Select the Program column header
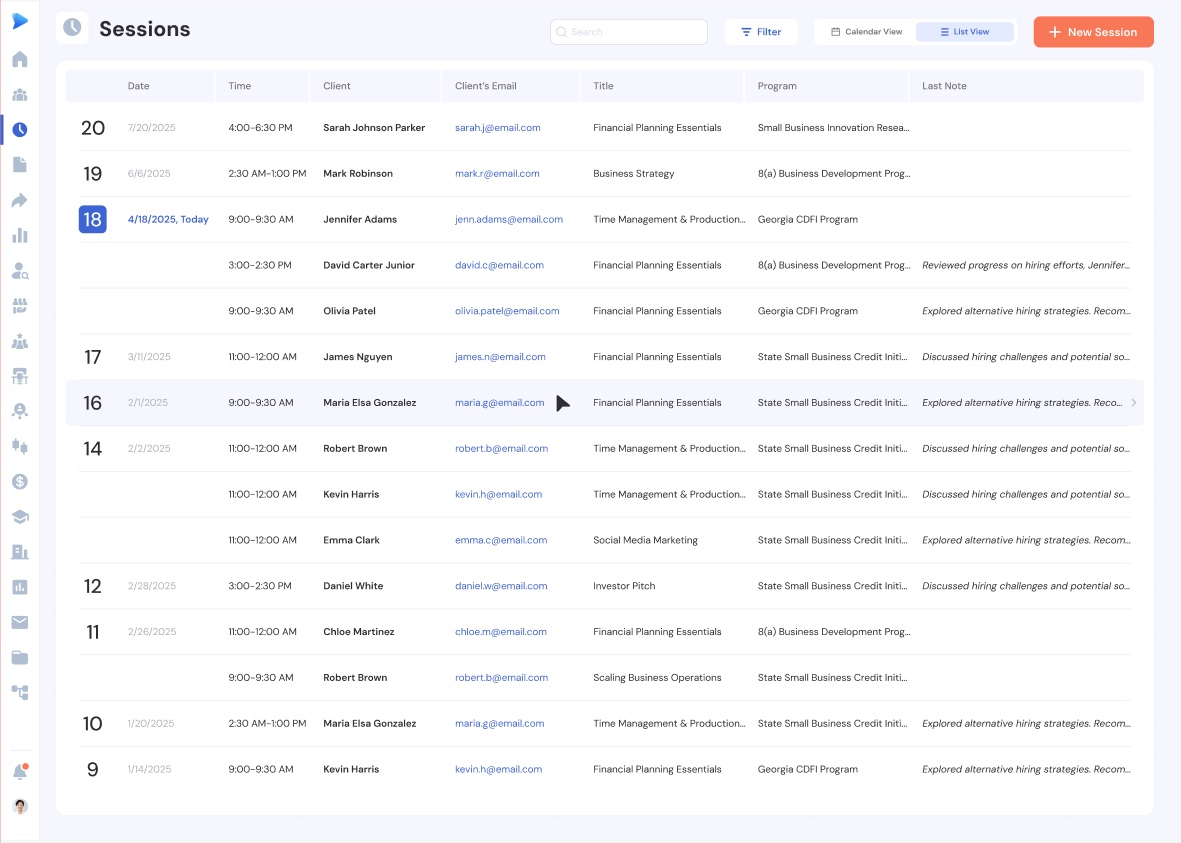The width and height of the screenshot is (1181, 843). tap(777, 86)
